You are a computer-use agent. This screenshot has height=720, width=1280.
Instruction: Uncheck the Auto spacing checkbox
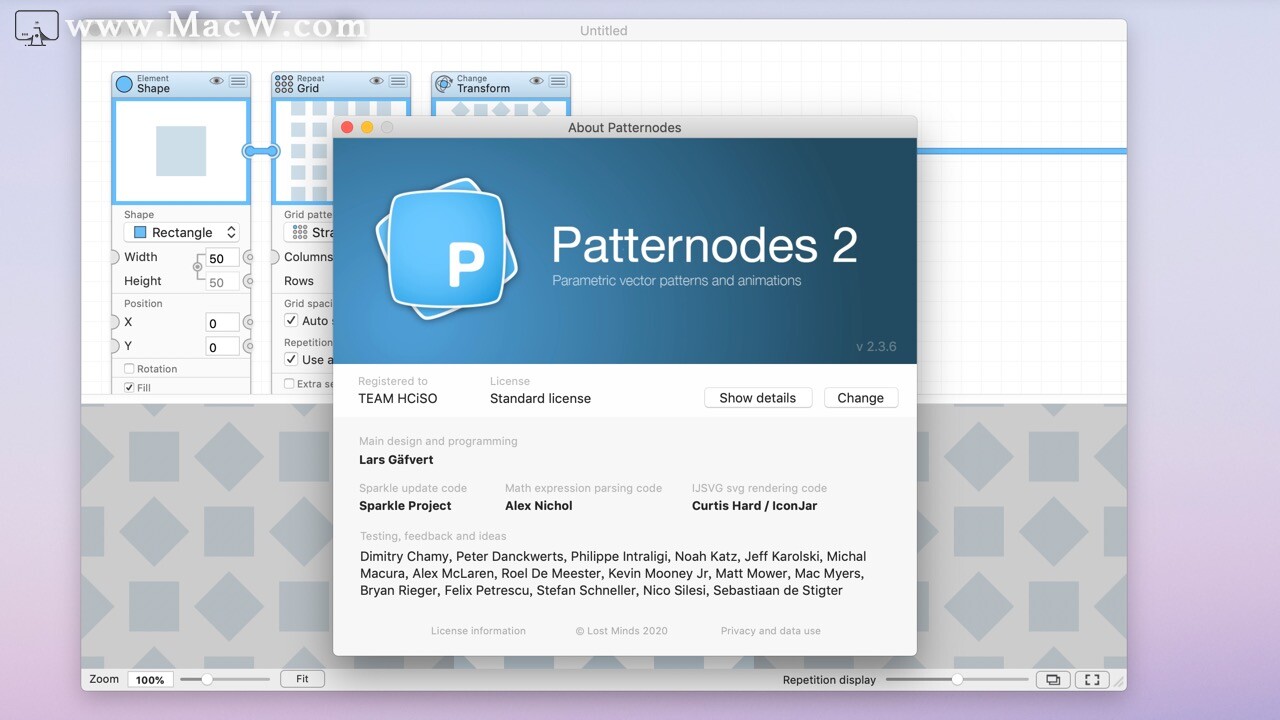291,320
